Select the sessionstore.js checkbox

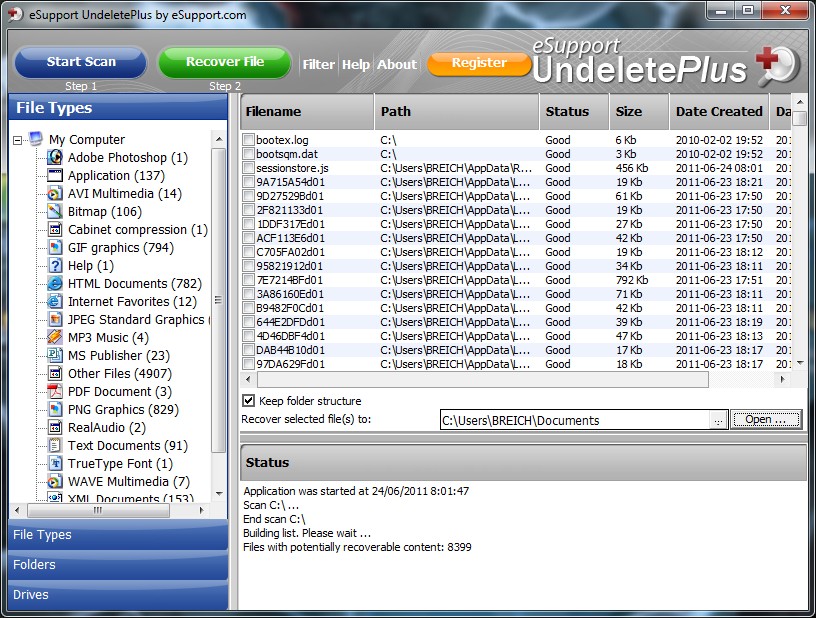[x=248, y=168]
